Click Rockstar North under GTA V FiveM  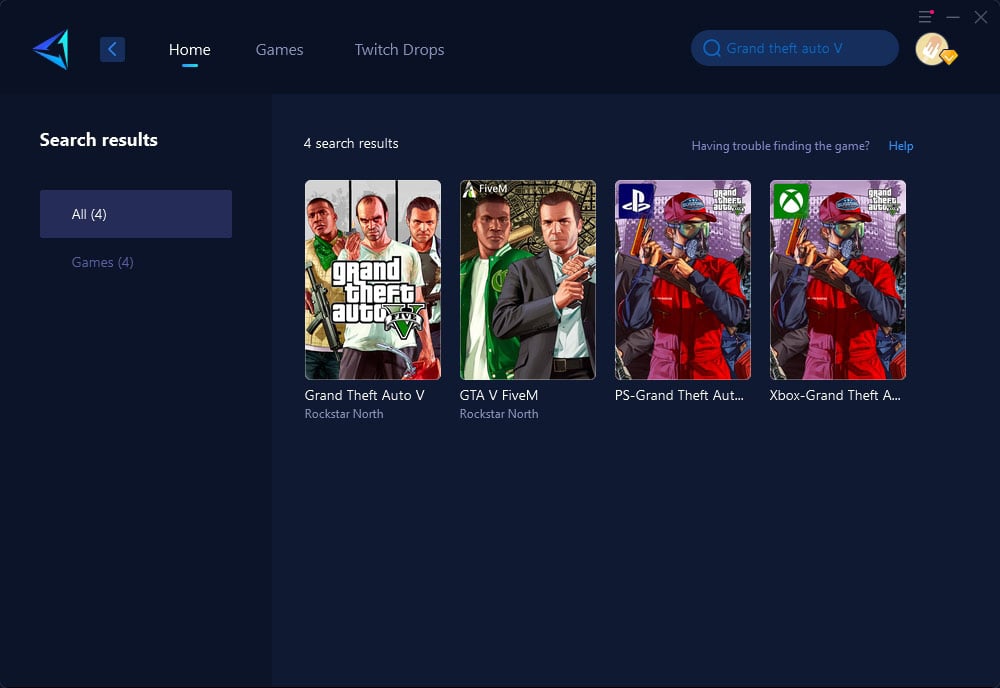[x=499, y=414]
